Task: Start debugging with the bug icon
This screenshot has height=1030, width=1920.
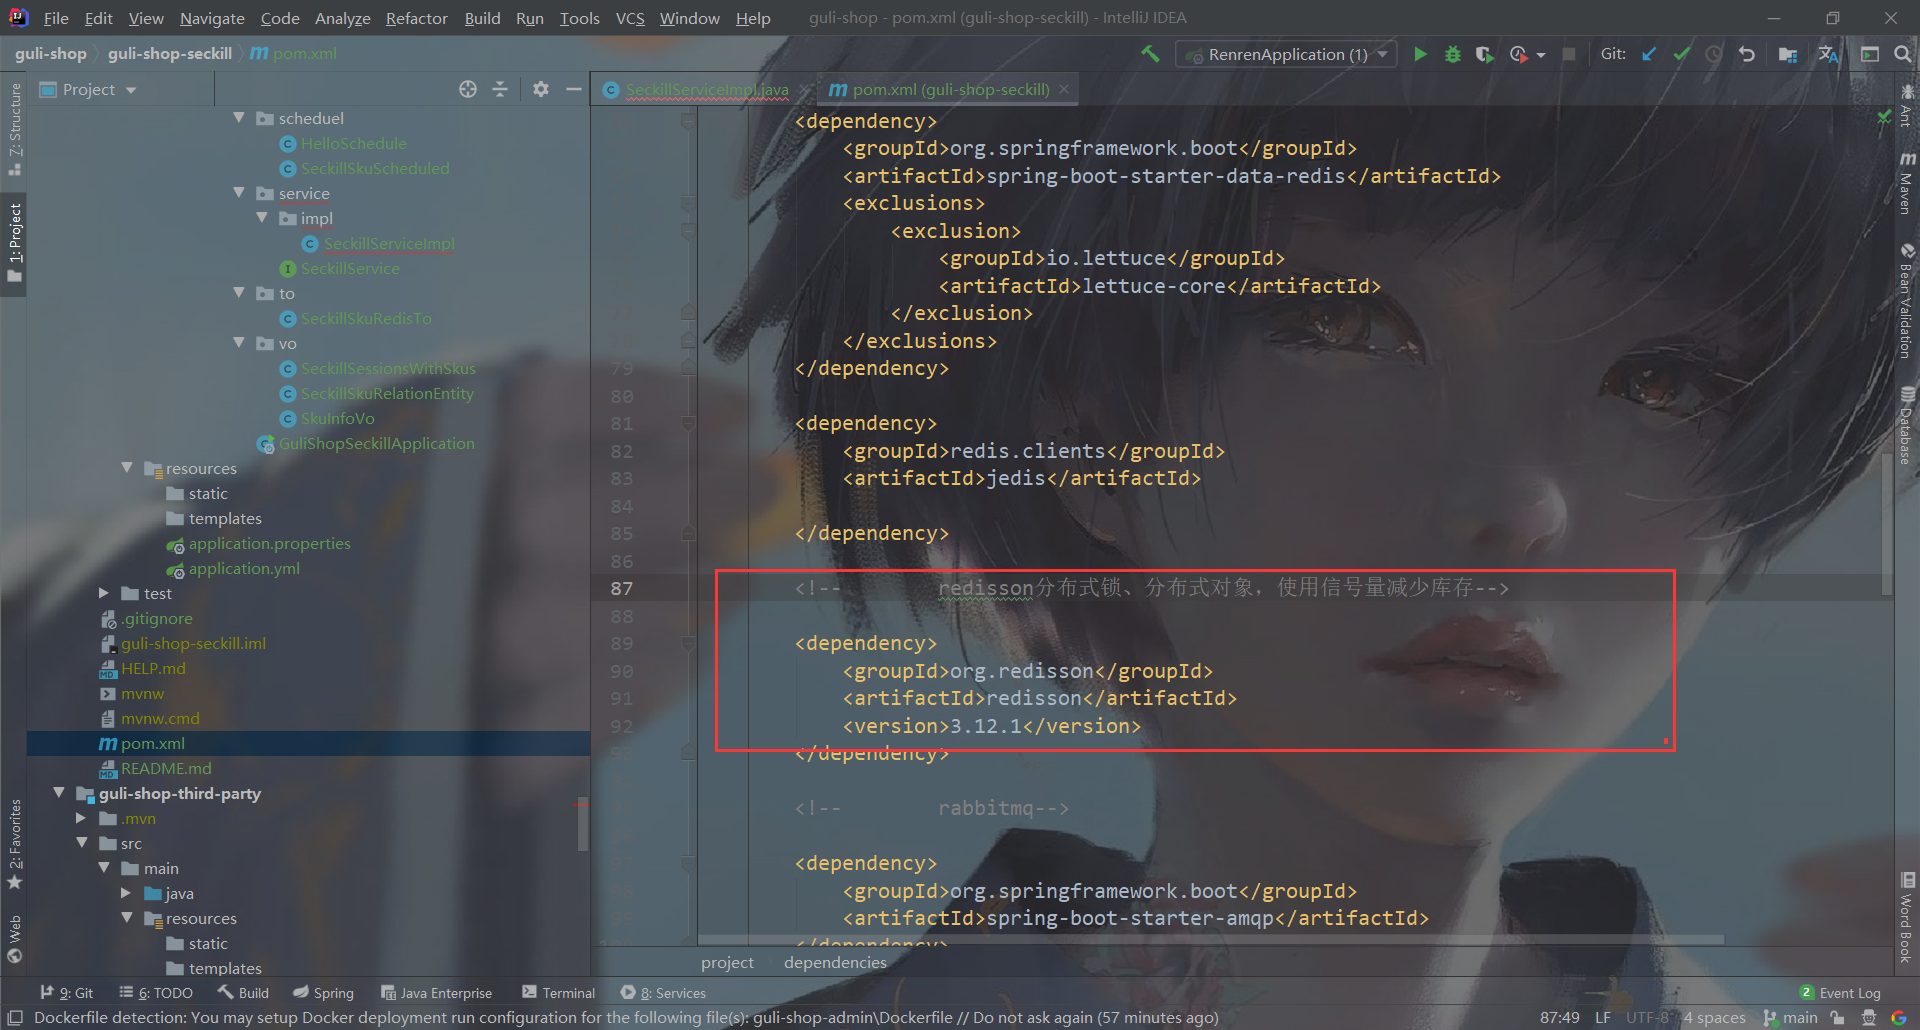Action: coord(1453,54)
